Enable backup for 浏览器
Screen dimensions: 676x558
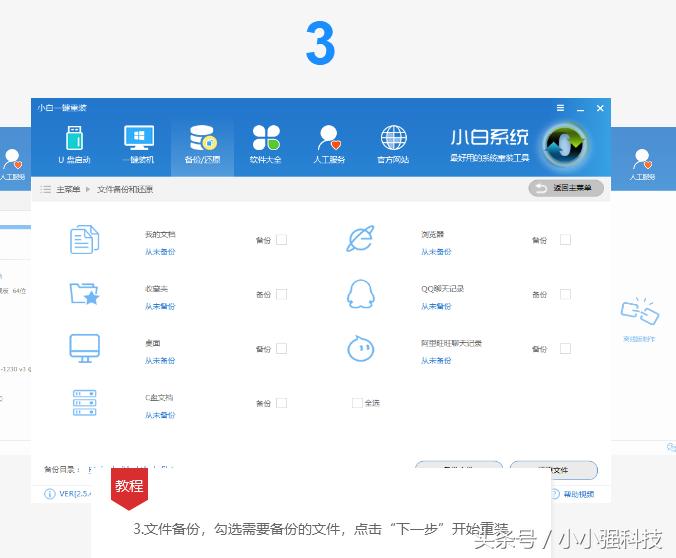pyautogui.click(x=565, y=240)
